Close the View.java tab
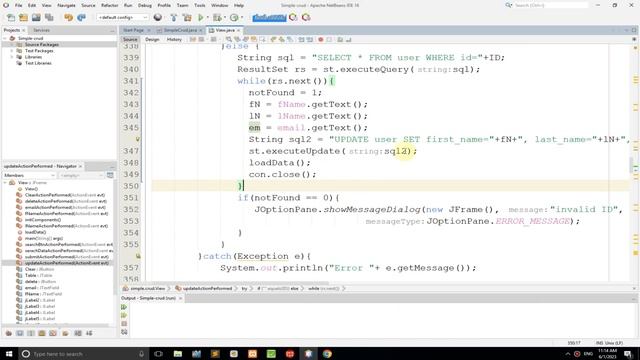Image resolution: width=640 pixels, height=360 pixels. (239, 31)
